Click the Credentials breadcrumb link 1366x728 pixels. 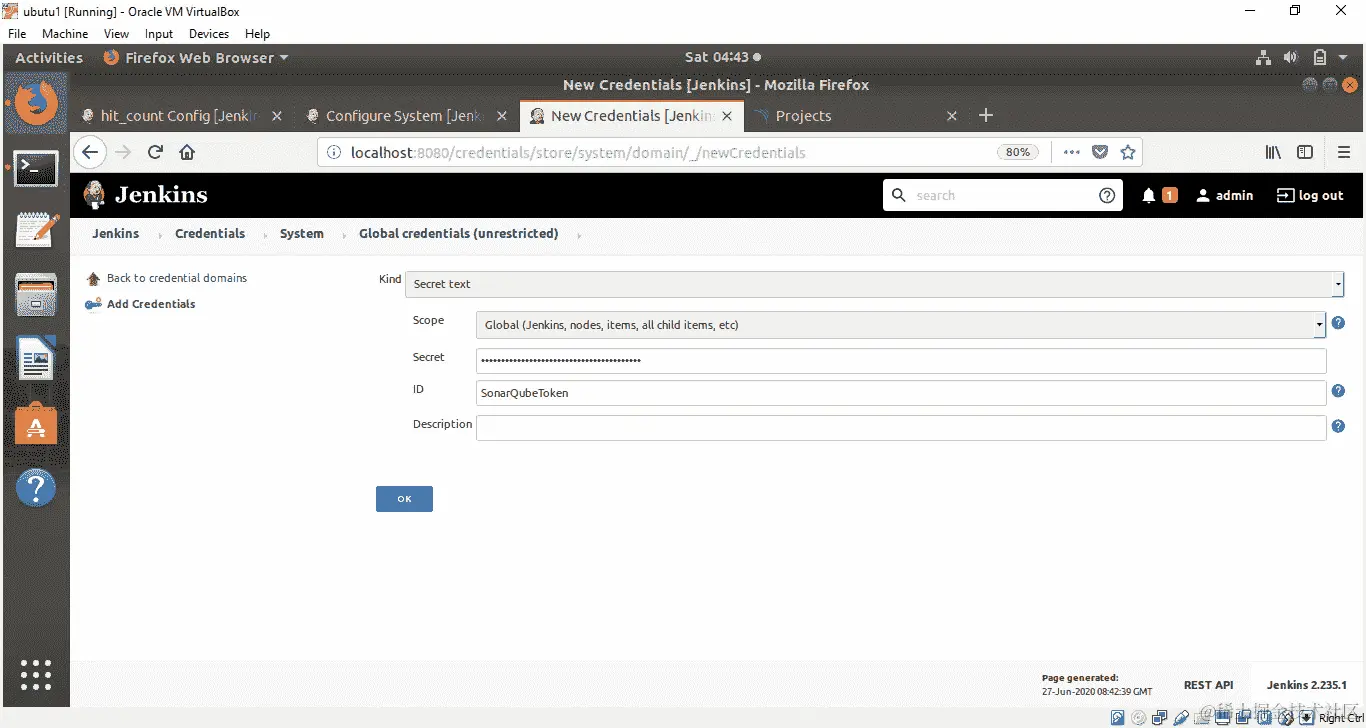coord(210,234)
